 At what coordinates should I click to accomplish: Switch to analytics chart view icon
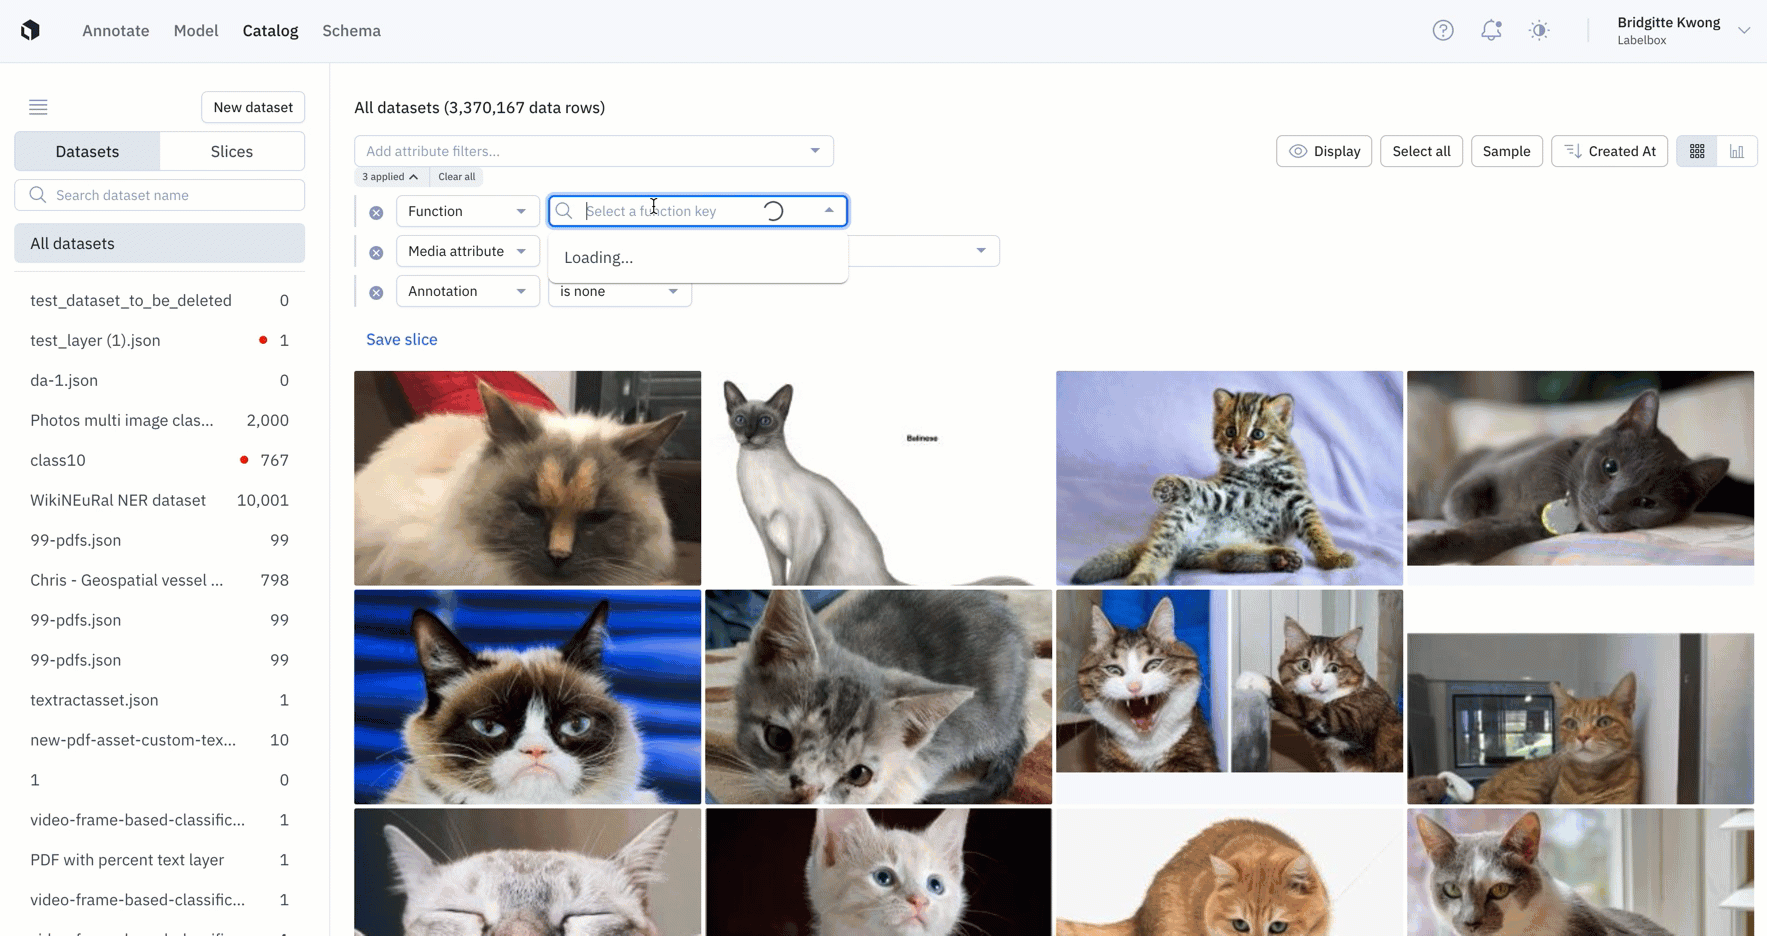point(1737,151)
